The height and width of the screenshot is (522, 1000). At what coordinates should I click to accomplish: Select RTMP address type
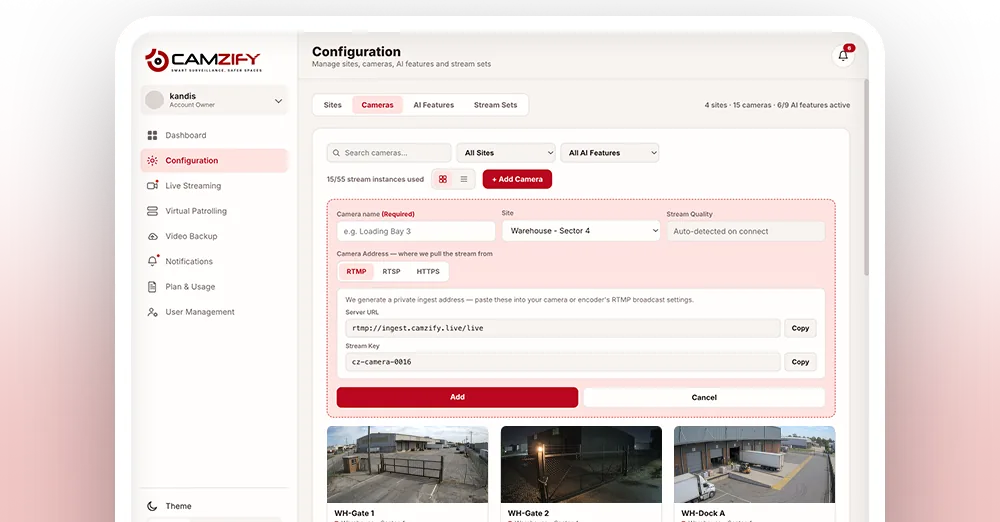(357, 272)
